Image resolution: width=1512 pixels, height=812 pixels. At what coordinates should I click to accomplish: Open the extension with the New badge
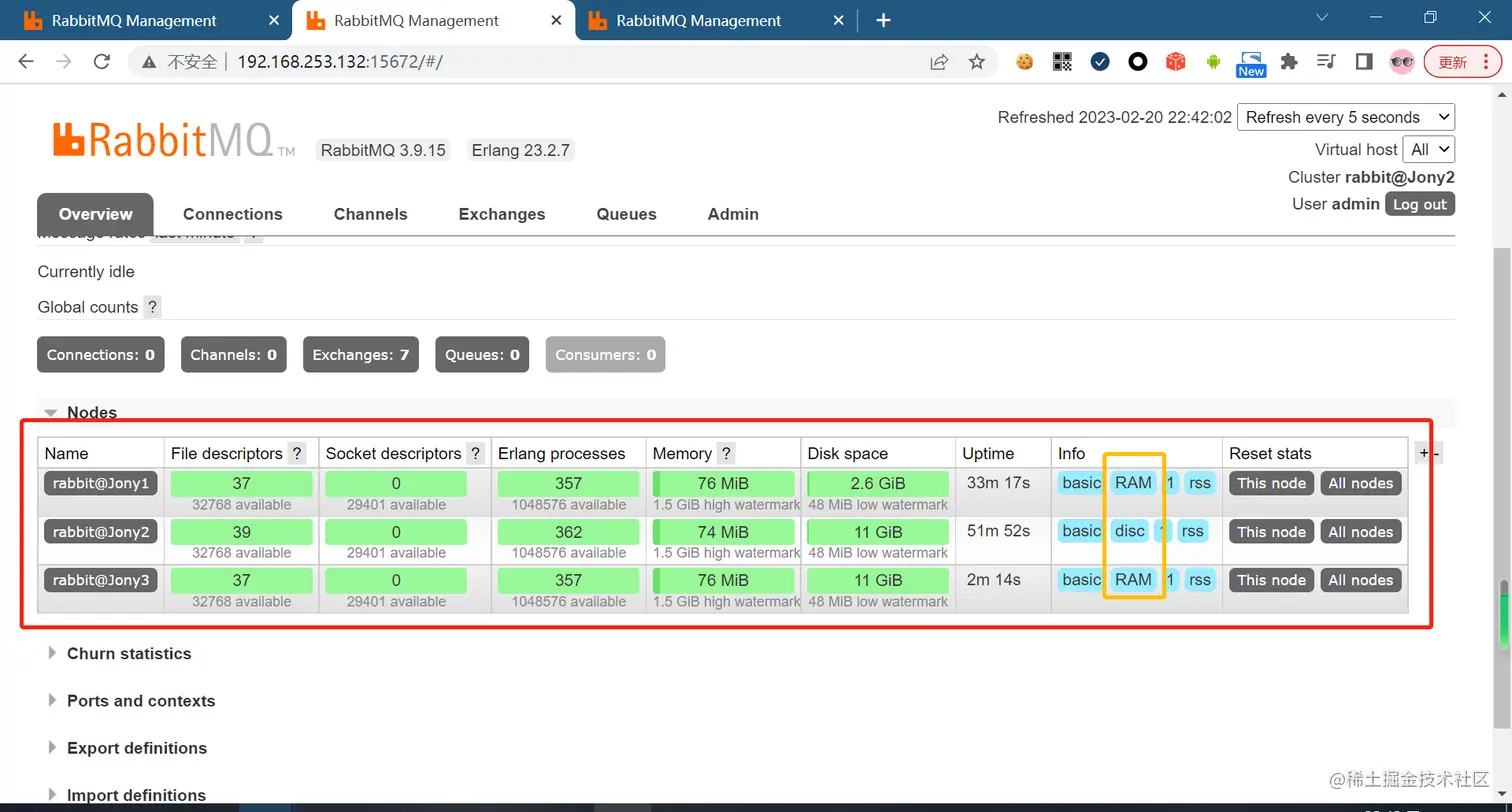coord(1252,63)
